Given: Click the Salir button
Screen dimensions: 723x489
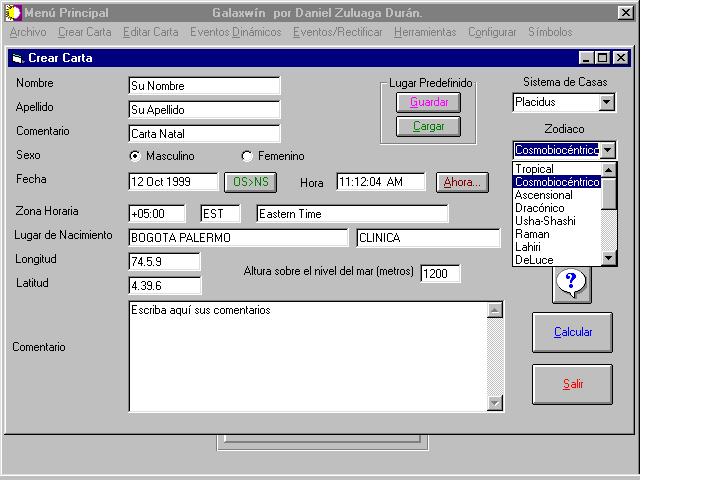Looking at the screenshot, I should [x=572, y=384].
